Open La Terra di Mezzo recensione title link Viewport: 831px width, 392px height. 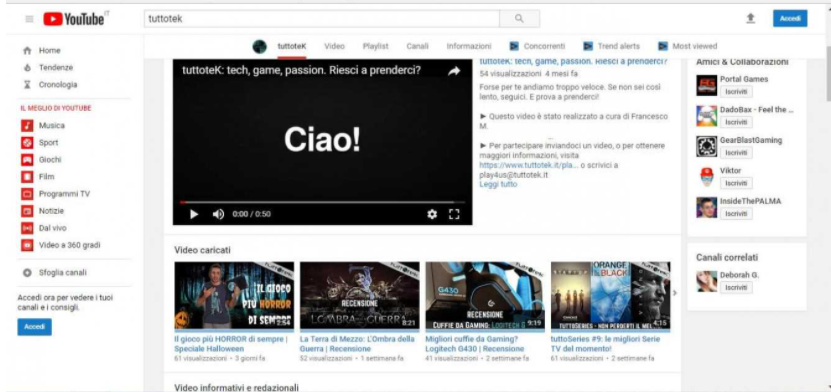(x=357, y=344)
